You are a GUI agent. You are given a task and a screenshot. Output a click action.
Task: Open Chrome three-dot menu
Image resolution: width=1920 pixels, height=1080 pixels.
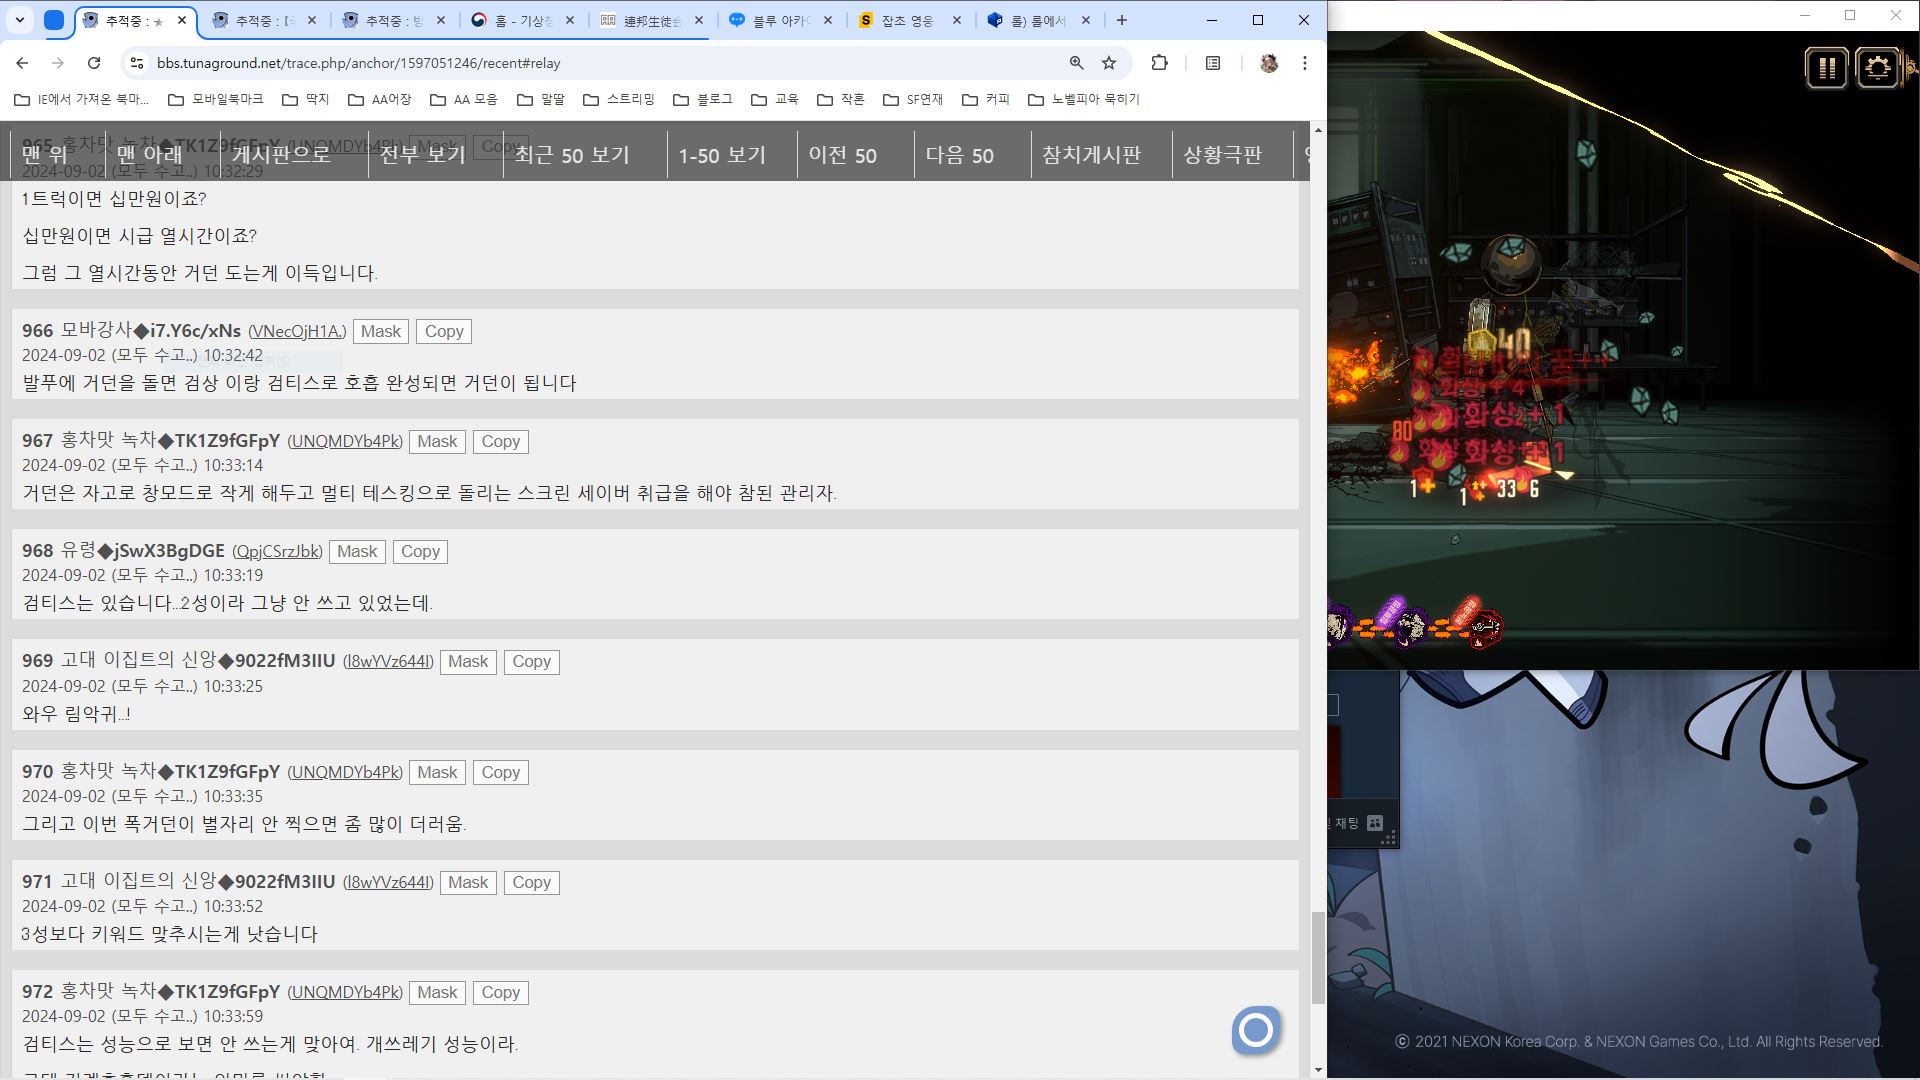1304,63
